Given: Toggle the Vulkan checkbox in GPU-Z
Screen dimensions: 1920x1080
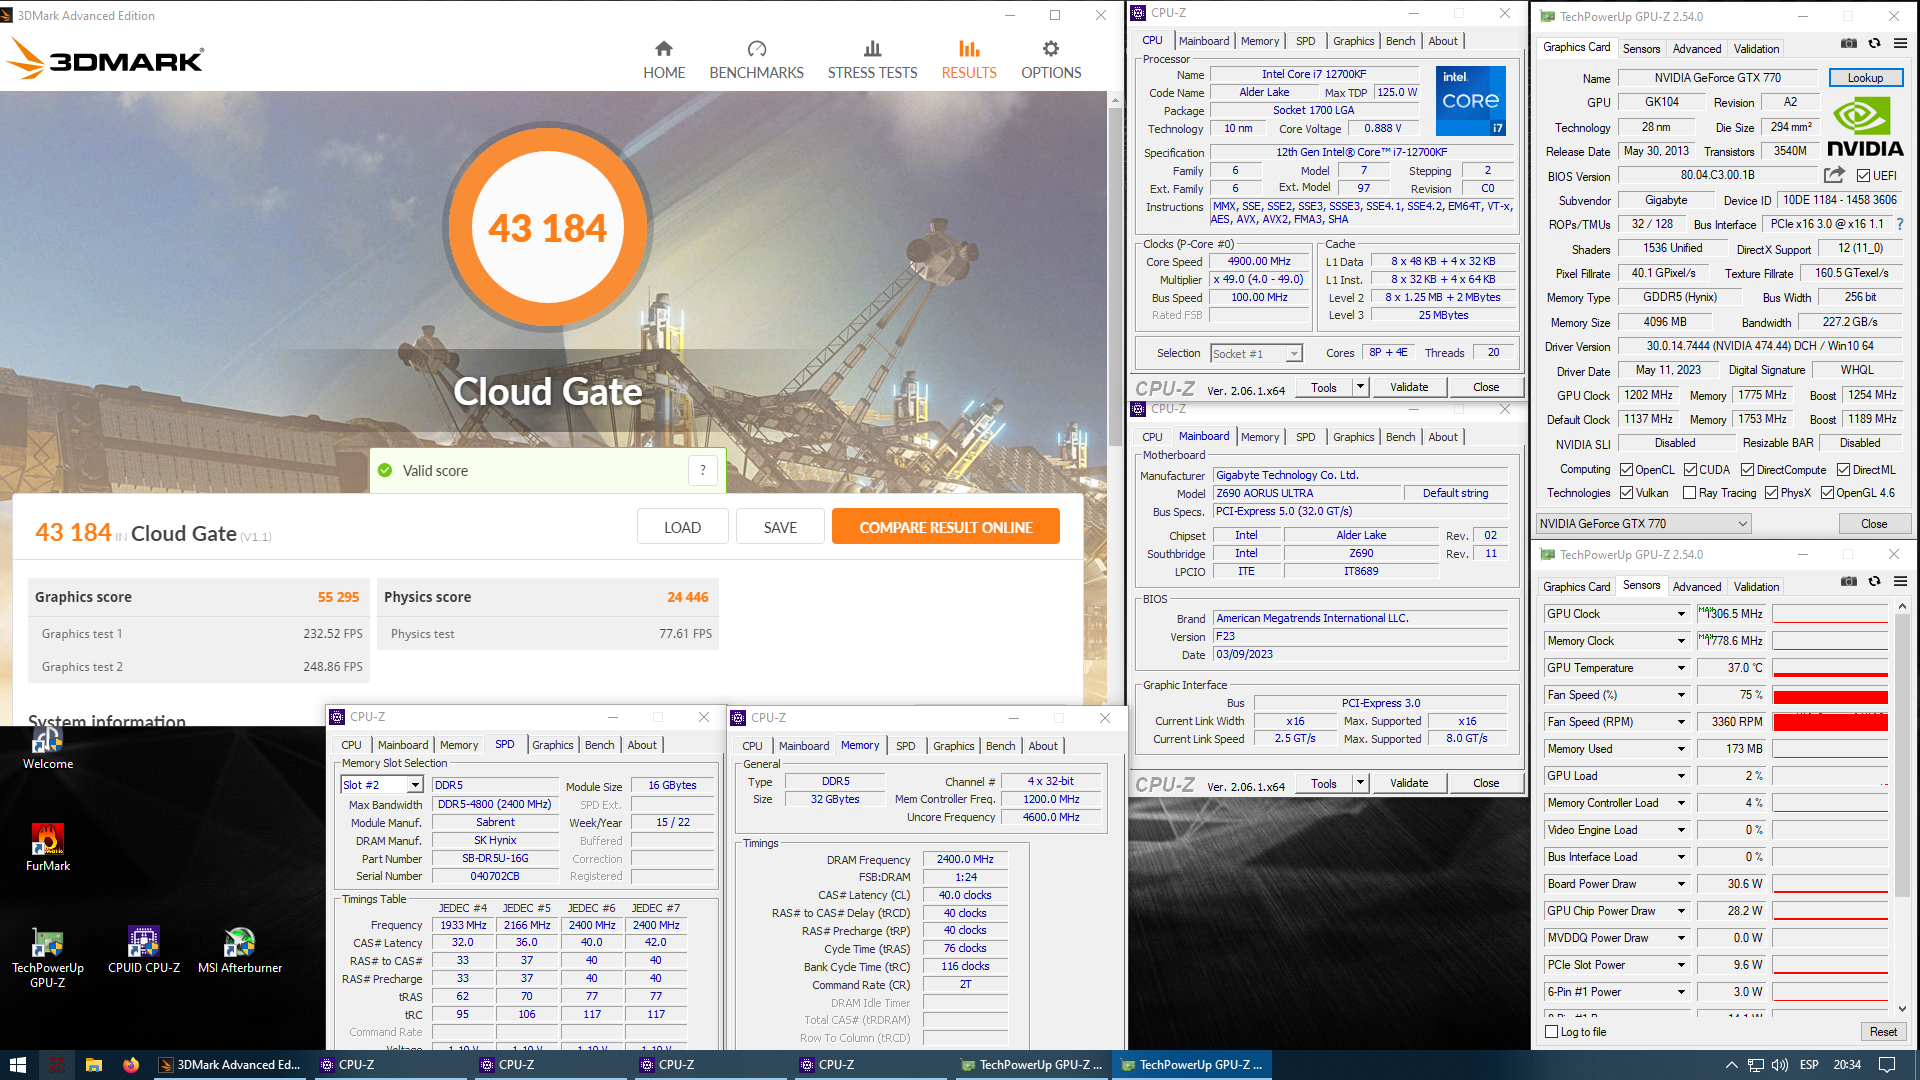Looking at the screenshot, I should (1627, 493).
